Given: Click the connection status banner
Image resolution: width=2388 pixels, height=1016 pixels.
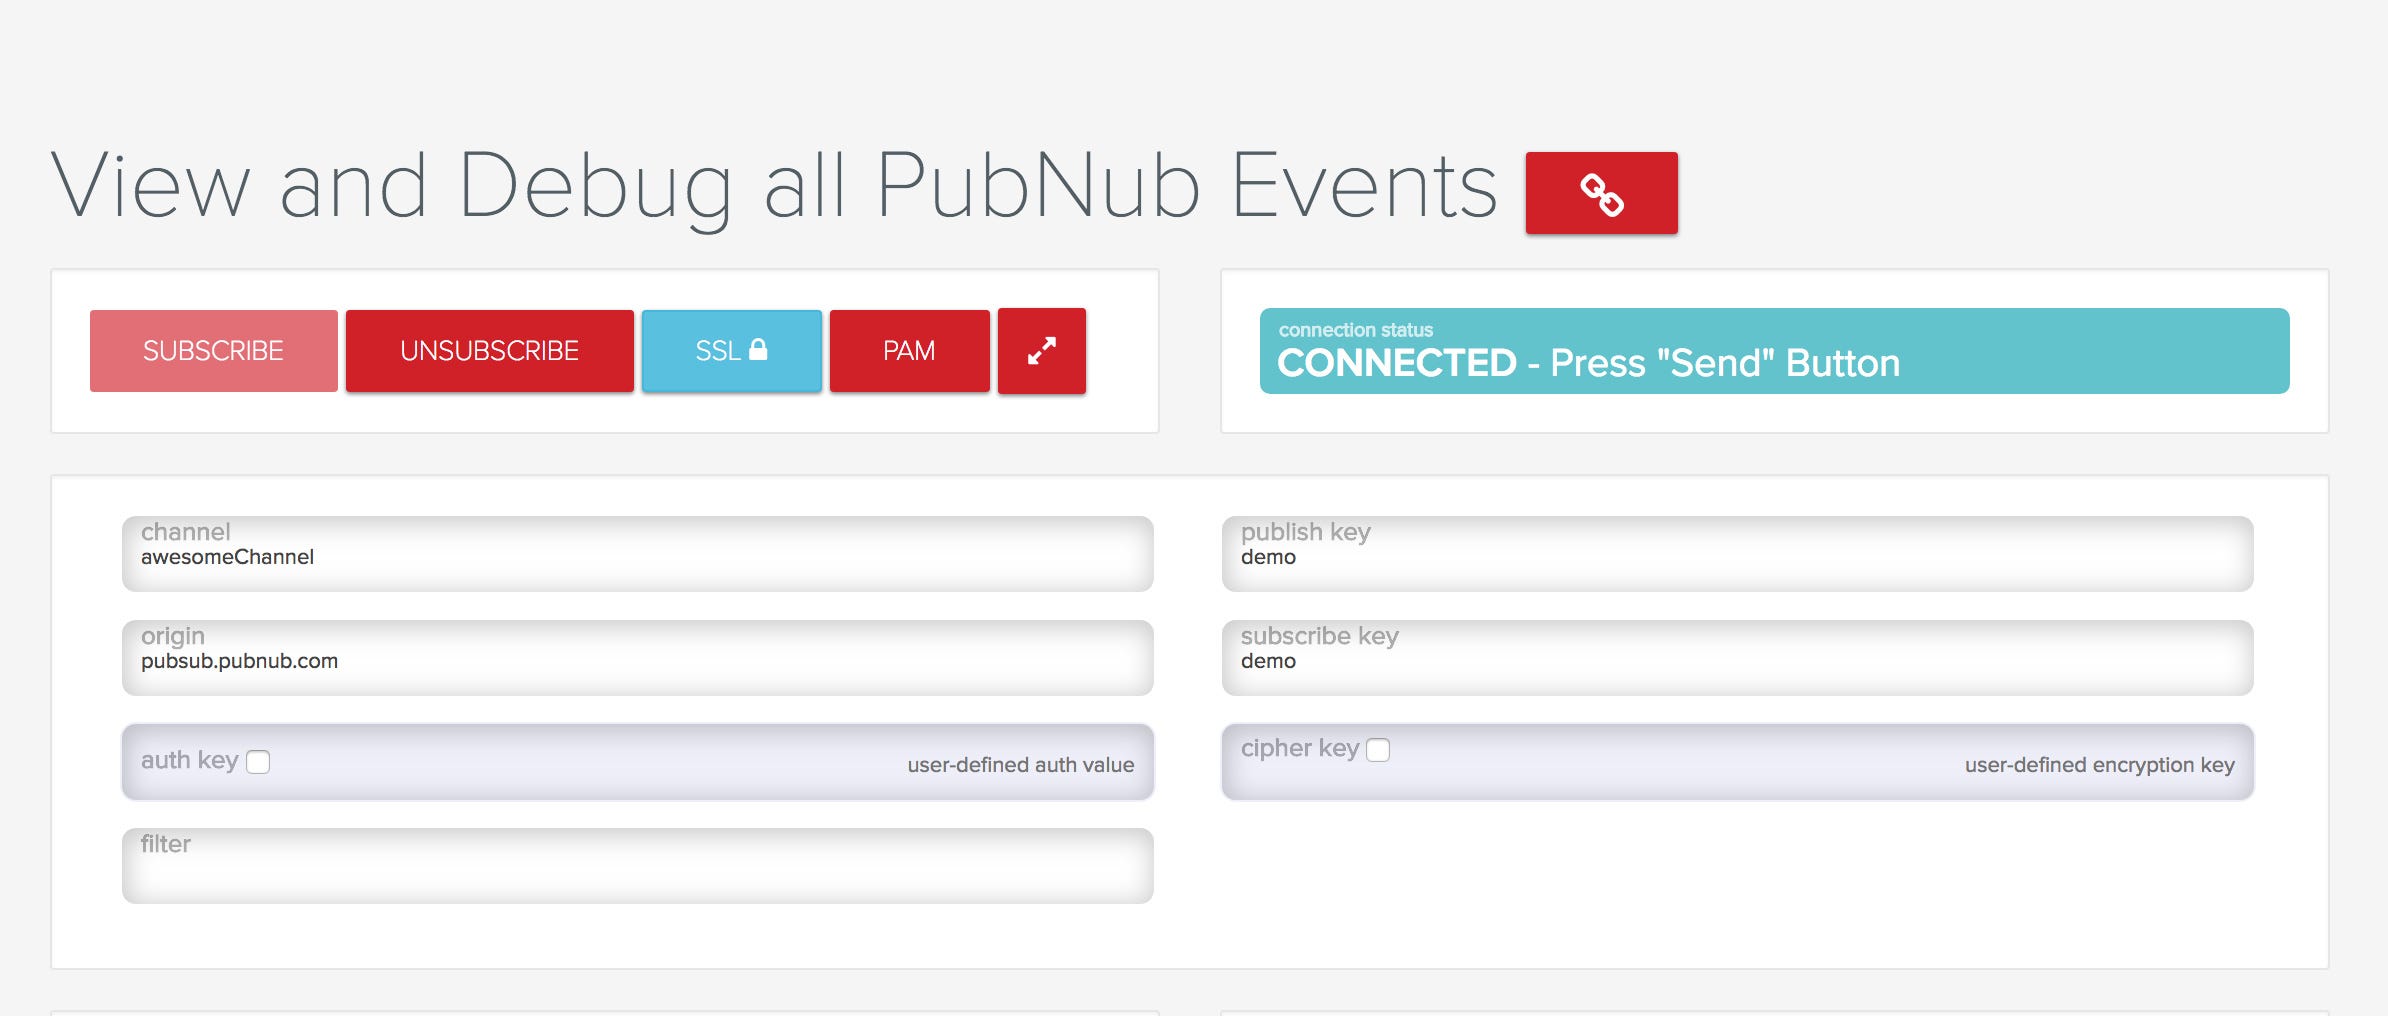Looking at the screenshot, I should (x=1774, y=351).
